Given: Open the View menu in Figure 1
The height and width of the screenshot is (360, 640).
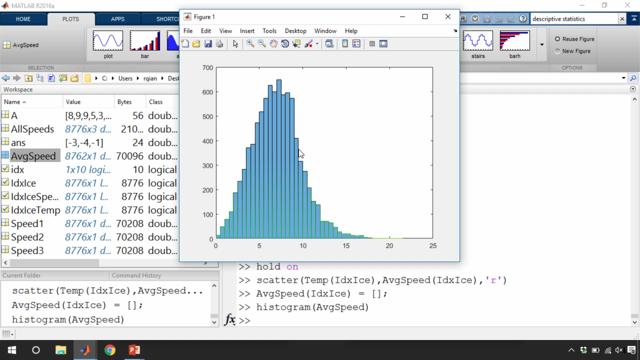Looking at the screenshot, I should click(225, 31).
